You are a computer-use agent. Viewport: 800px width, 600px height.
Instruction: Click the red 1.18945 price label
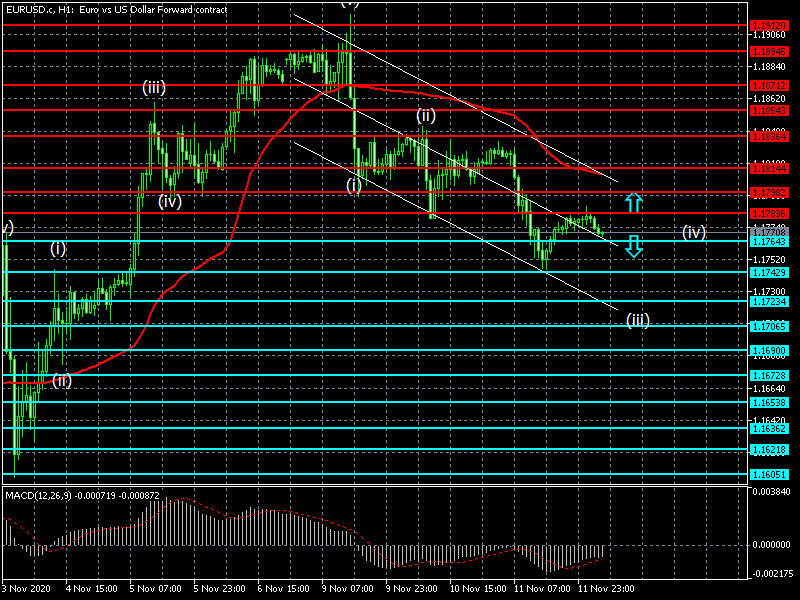click(769, 52)
